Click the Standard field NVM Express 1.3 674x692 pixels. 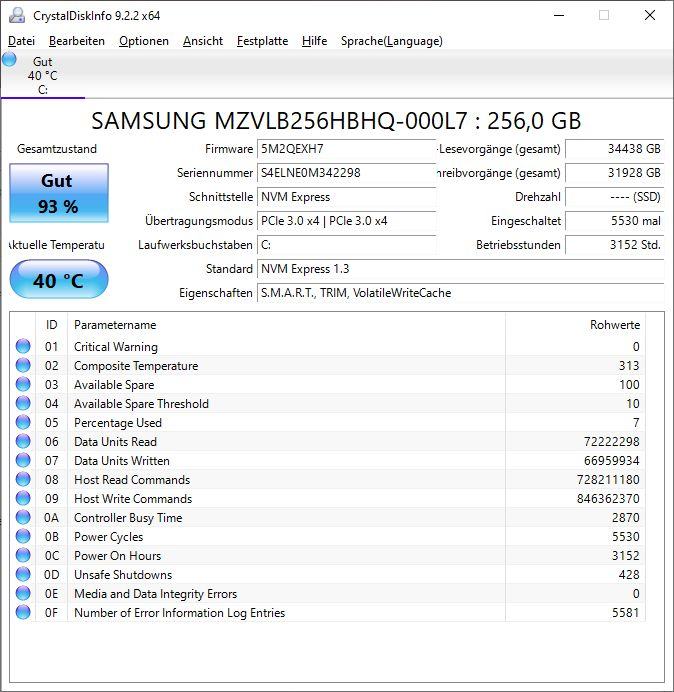pyautogui.click(x=460, y=269)
